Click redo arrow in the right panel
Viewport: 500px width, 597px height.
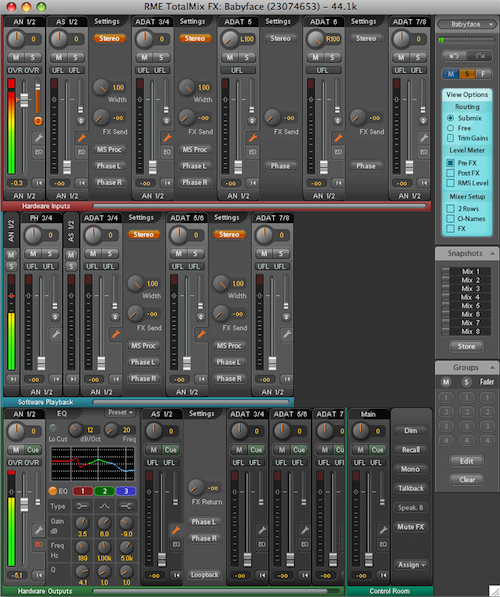479,56
